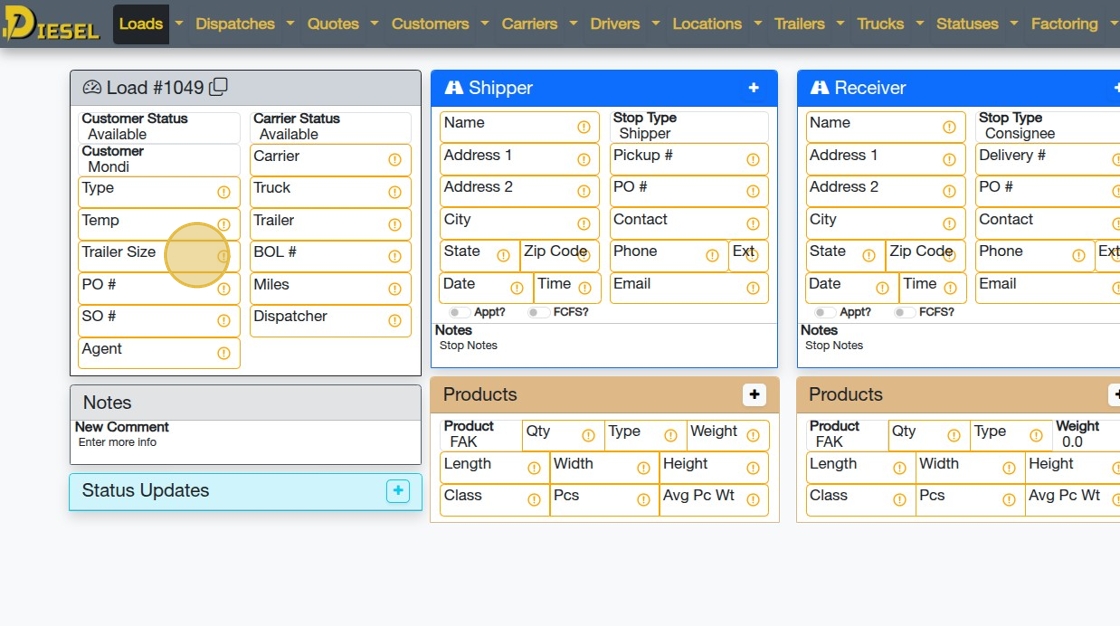The width and height of the screenshot is (1120, 626).
Task: Click the Customer Status Available field
Action: coord(159,126)
